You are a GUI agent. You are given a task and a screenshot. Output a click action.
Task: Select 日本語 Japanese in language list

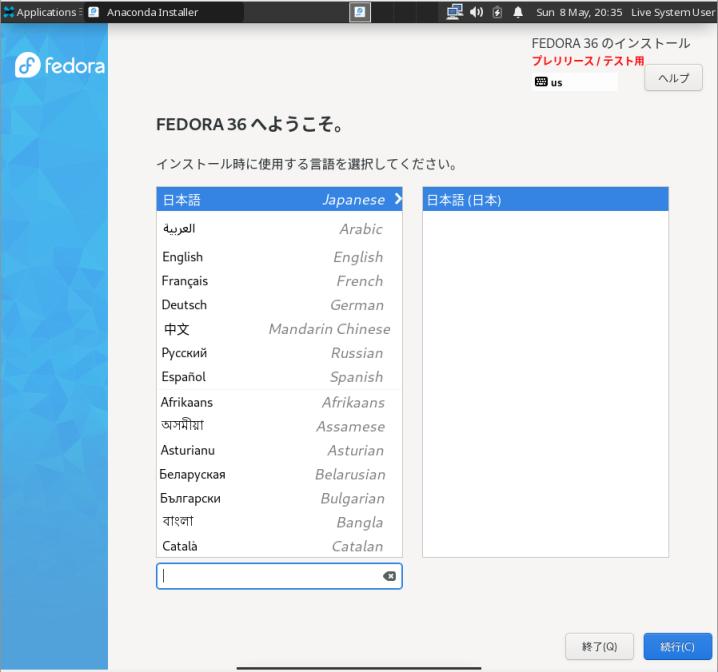(x=279, y=199)
